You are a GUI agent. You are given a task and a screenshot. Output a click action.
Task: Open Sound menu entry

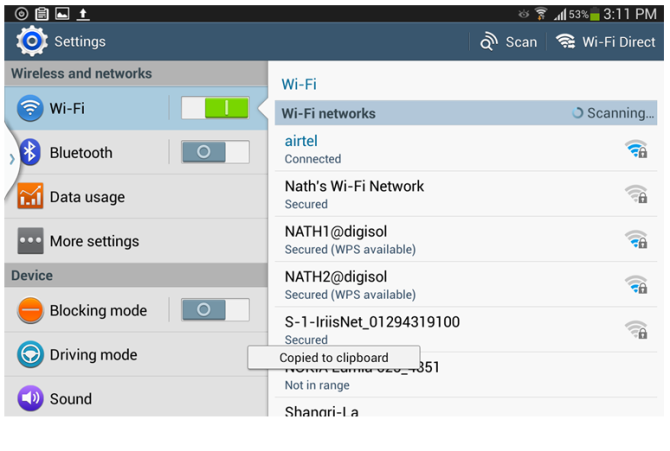point(136,398)
